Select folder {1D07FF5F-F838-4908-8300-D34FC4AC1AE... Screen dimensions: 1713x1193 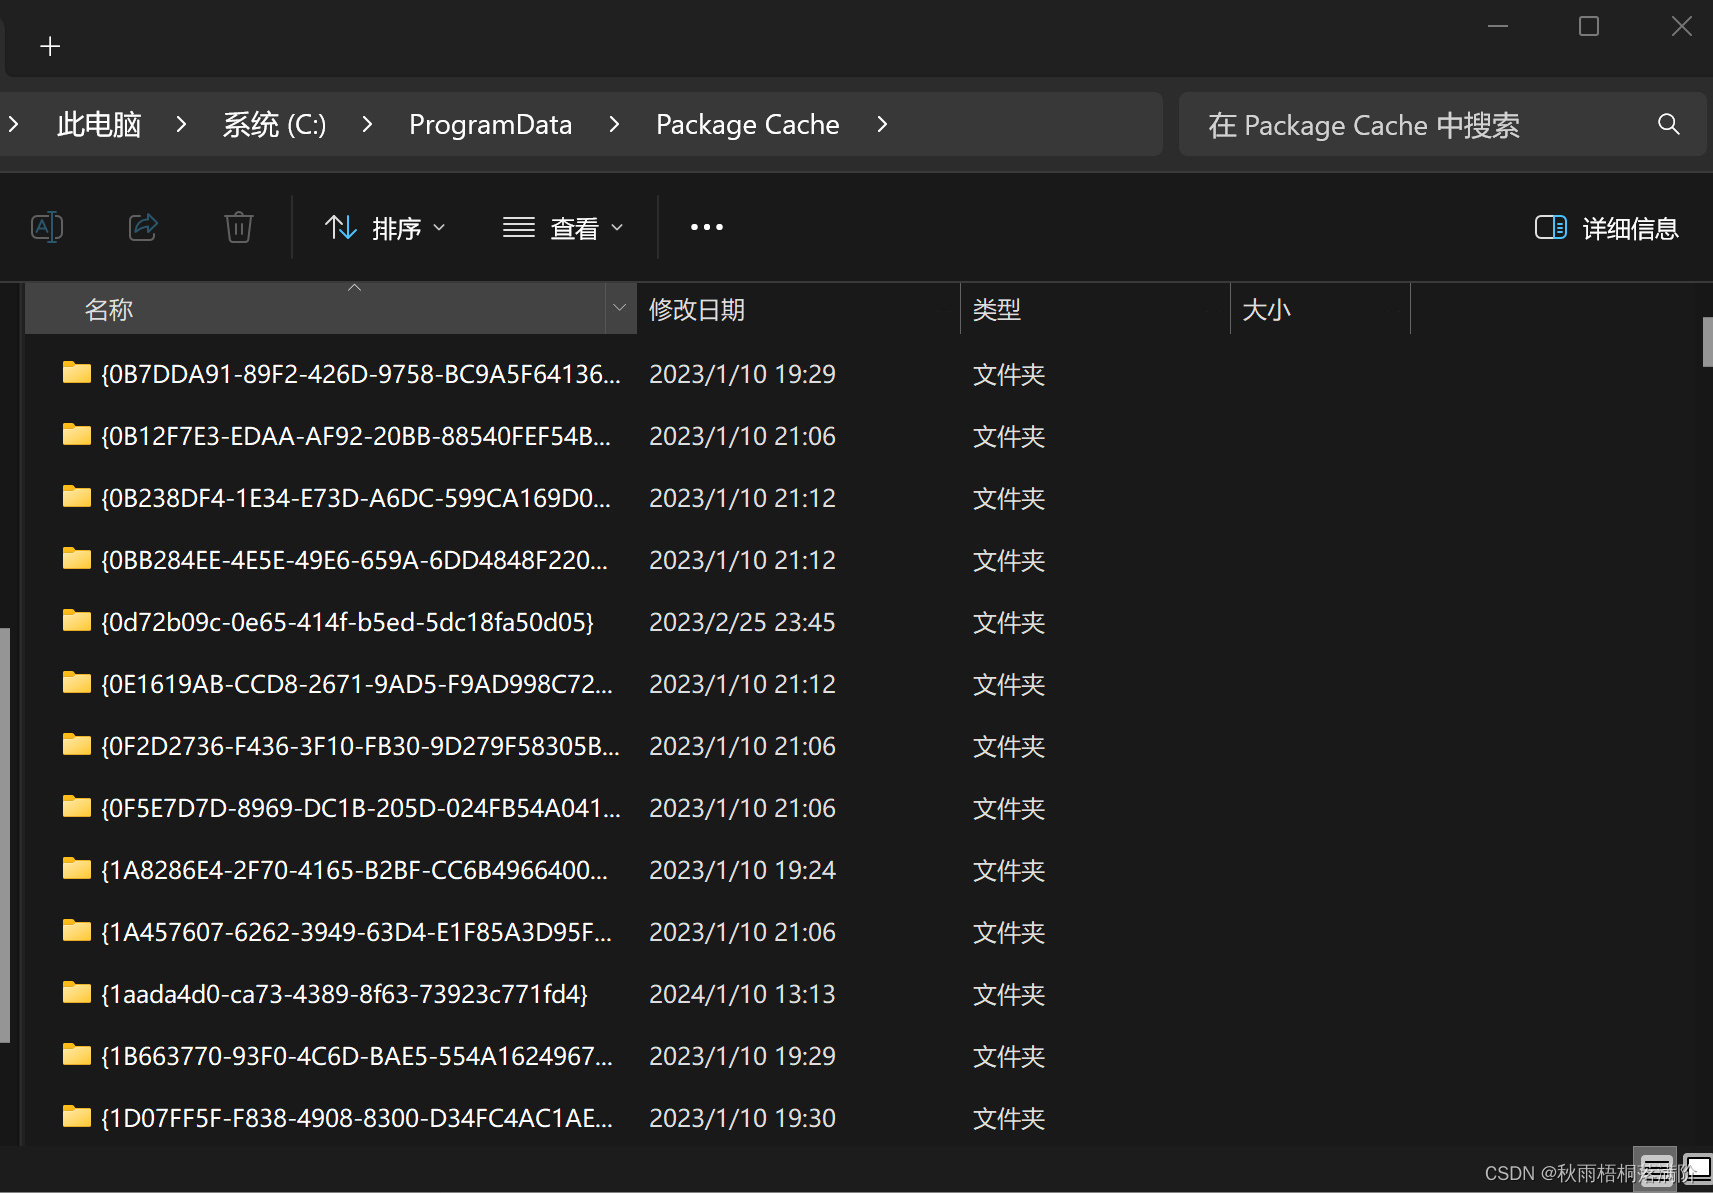[357, 1118]
